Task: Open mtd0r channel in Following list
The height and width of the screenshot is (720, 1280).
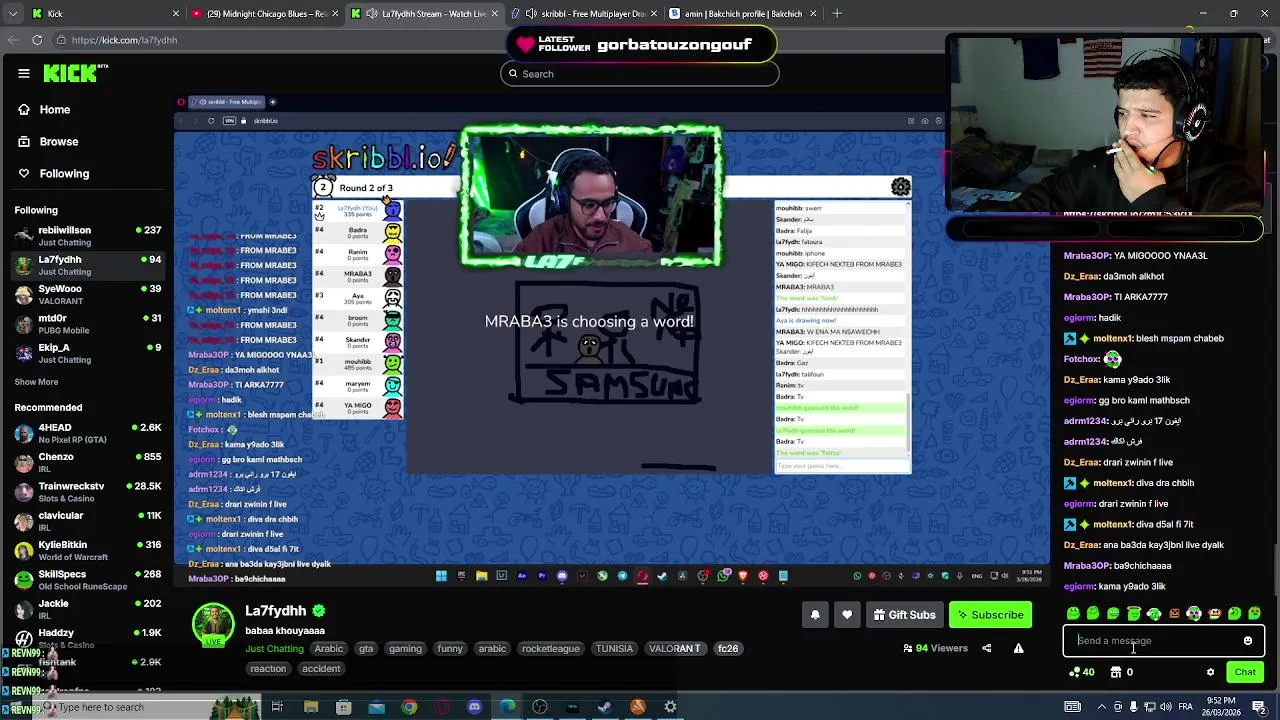Action: pyautogui.click(x=88, y=324)
